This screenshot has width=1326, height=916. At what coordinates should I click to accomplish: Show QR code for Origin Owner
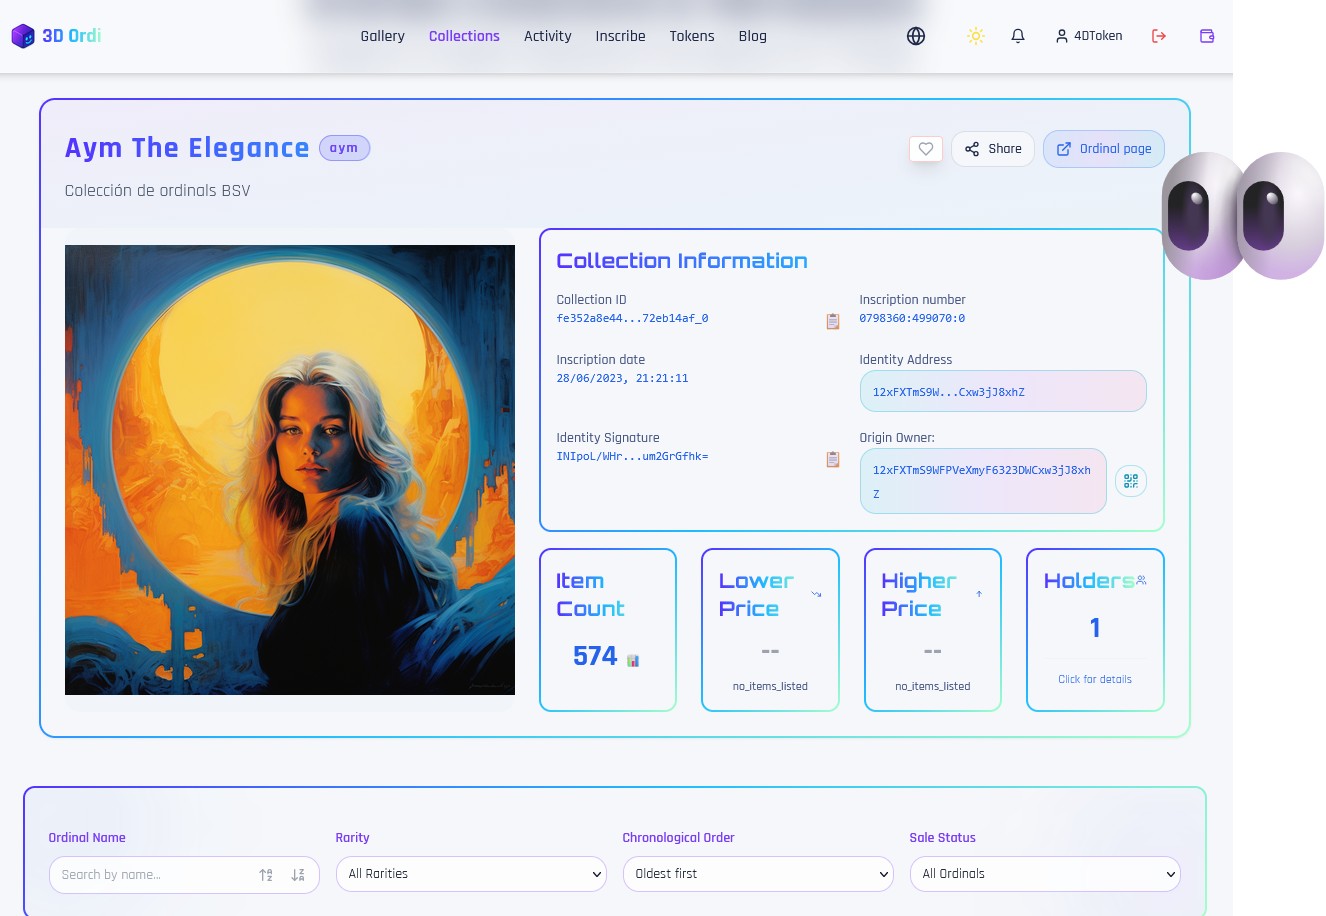[x=1131, y=481]
